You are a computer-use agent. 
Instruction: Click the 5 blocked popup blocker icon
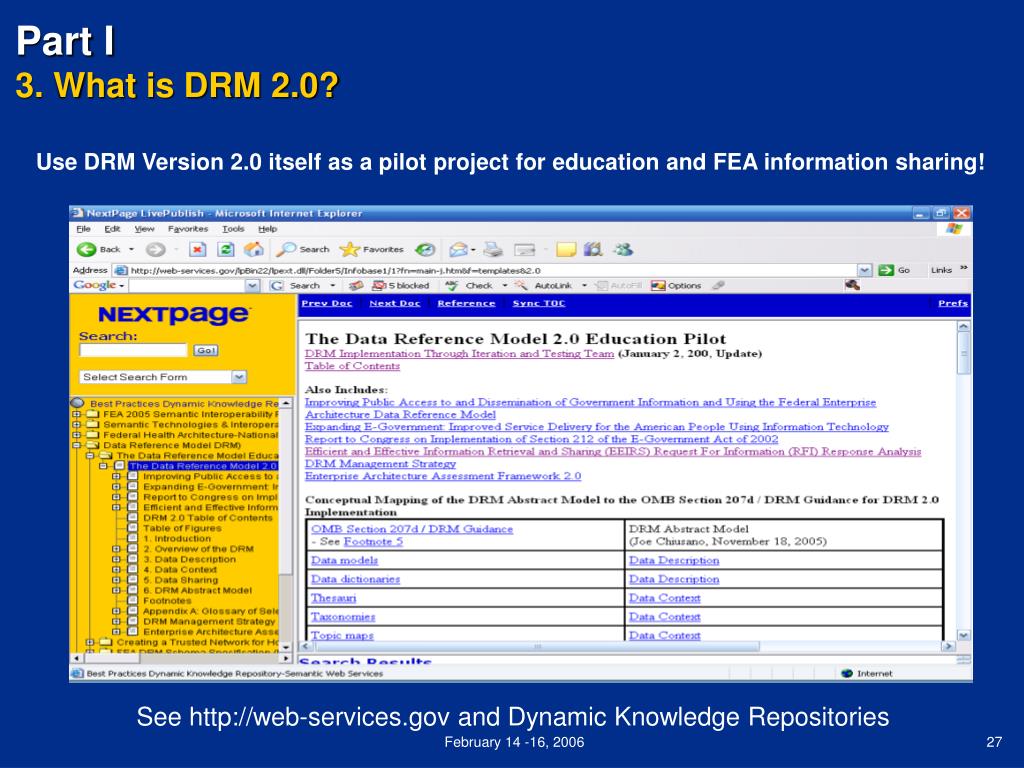click(x=379, y=285)
